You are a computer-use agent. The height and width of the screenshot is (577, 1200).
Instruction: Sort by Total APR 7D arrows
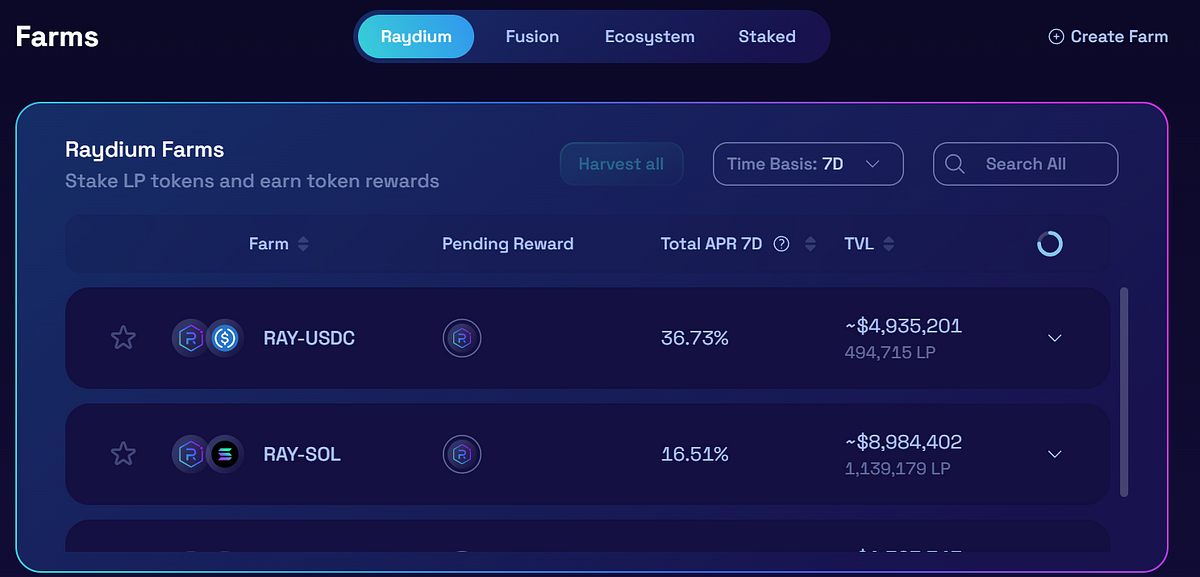810,244
